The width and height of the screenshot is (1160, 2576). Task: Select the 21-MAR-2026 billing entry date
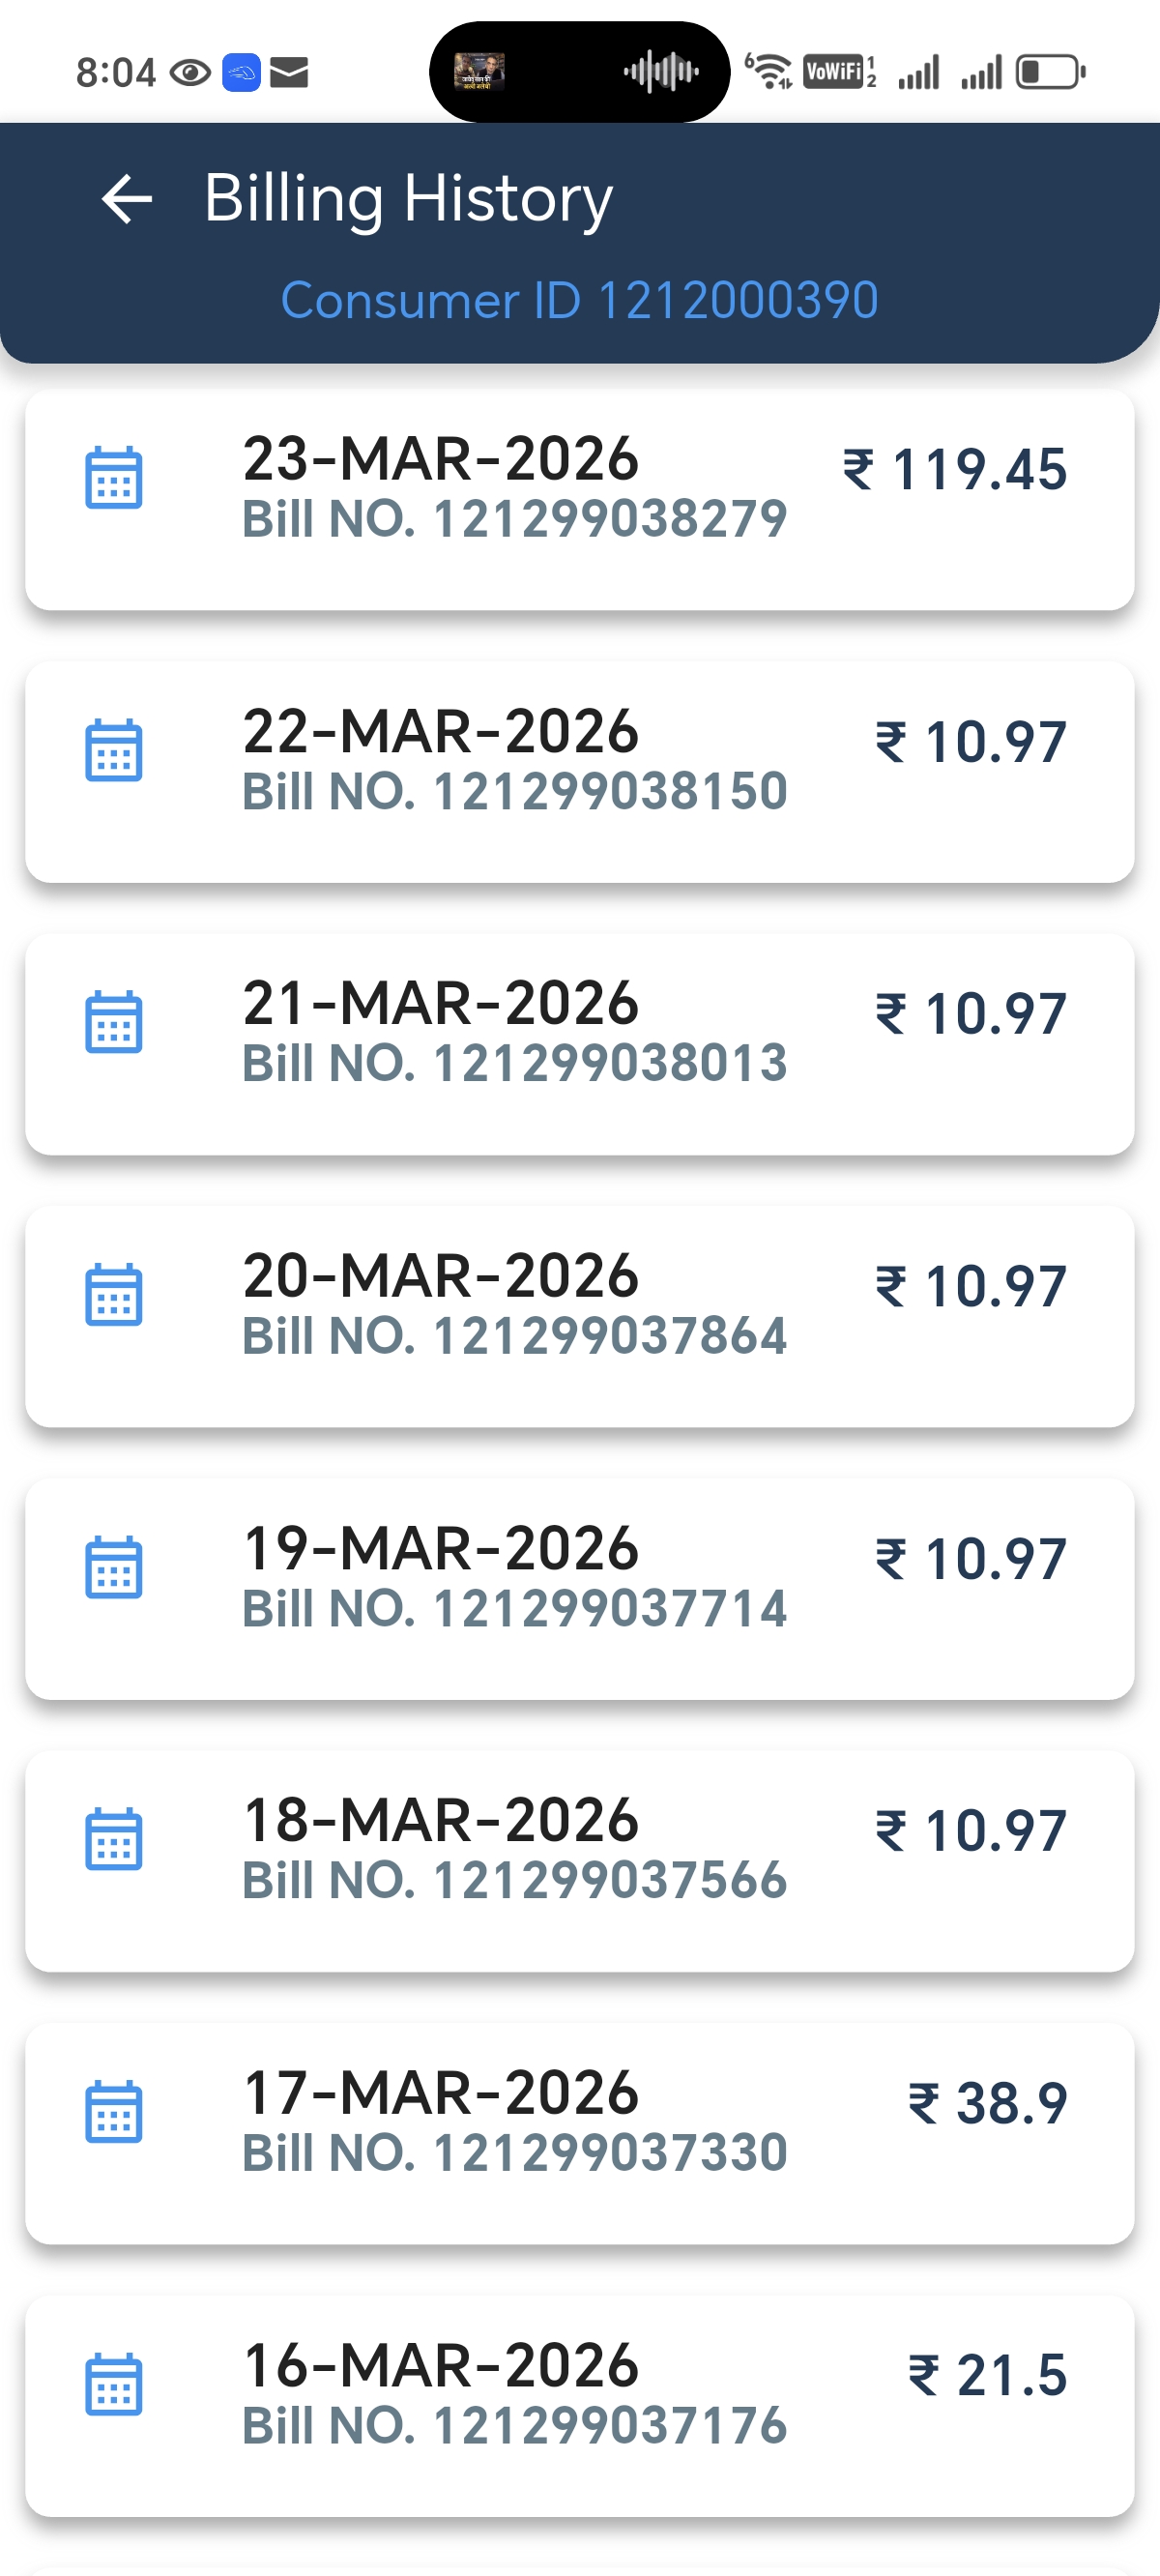[440, 1003]
